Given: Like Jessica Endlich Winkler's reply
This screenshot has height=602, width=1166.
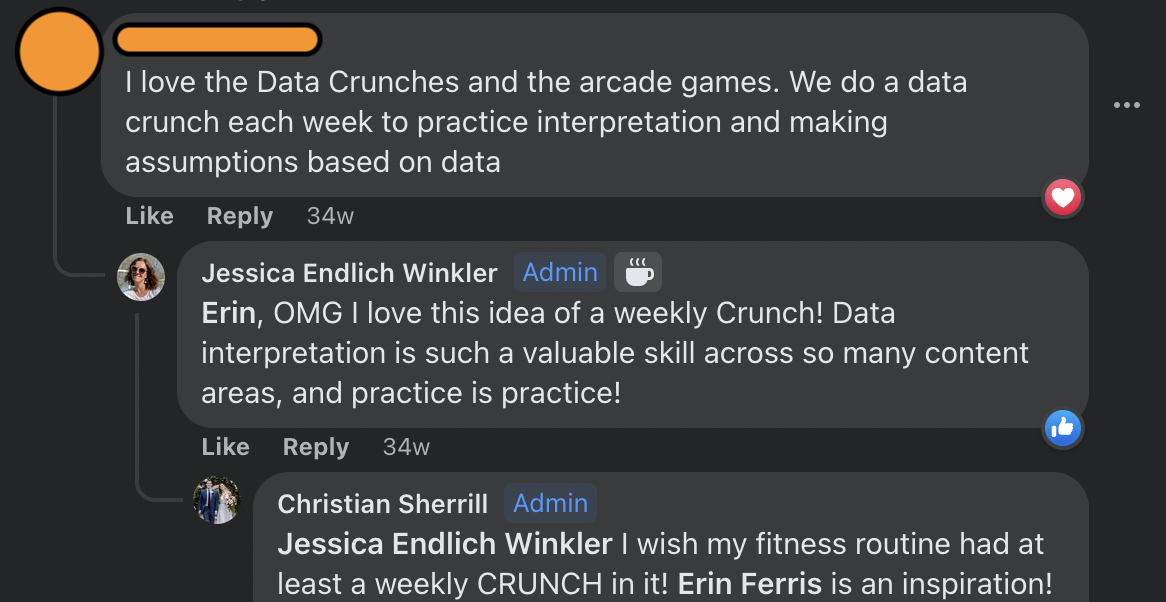Looking at the screenshot, I should pos(225,446).
